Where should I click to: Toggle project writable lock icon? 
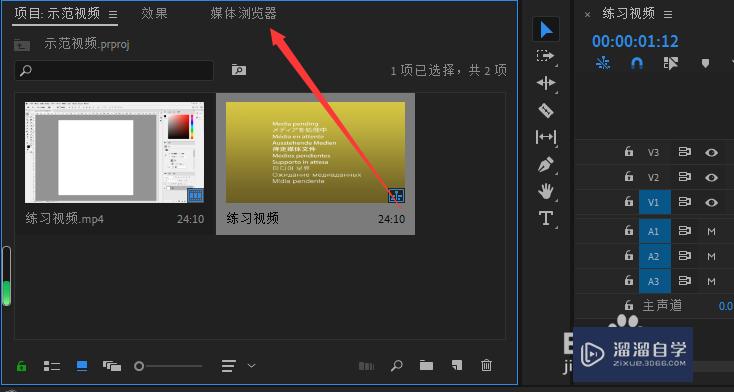[22, 366]
